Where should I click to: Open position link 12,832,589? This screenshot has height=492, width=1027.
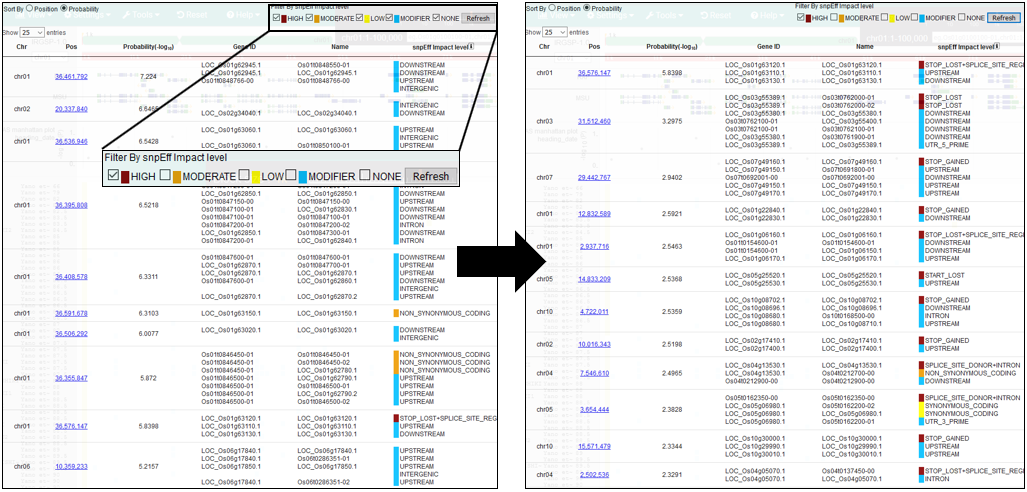click(x=594, y=214)
